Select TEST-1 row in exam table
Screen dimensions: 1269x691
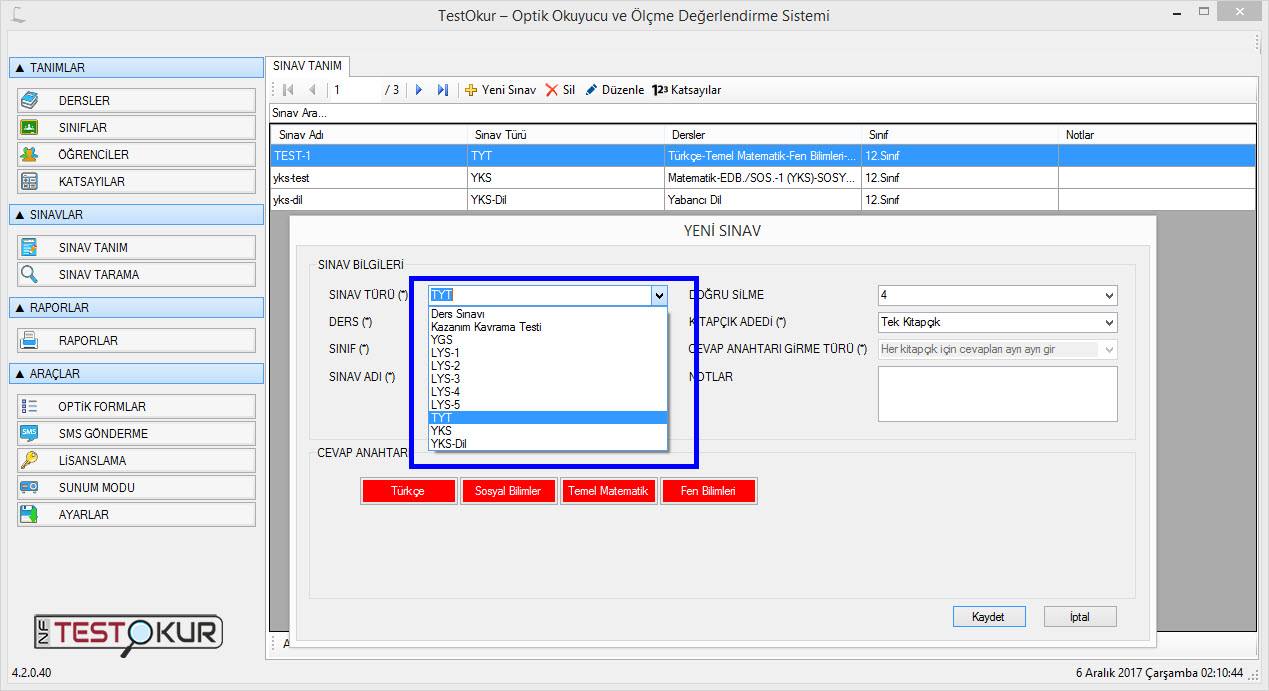pos(763,156)
